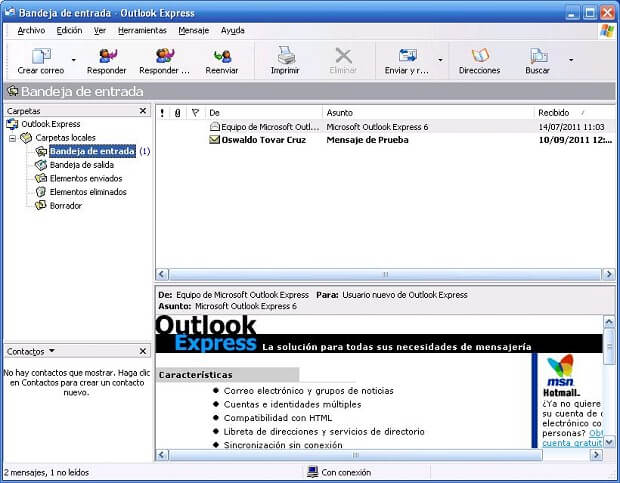Click the Responder toolbar icon
Screen dimensions: 620x483
click(106, 56)
